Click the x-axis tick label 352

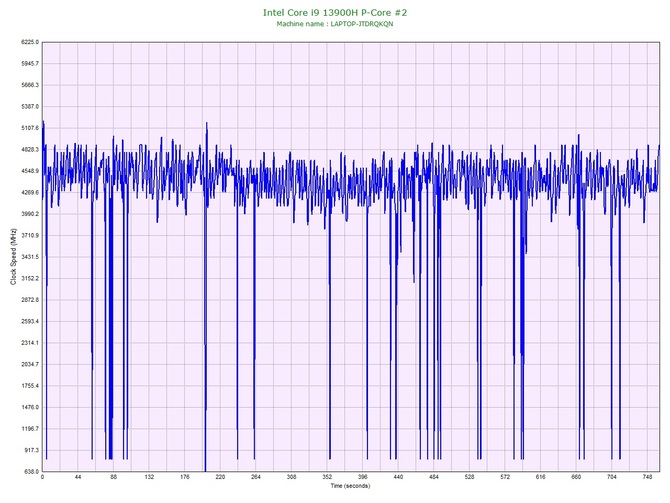tap(327, 477)
